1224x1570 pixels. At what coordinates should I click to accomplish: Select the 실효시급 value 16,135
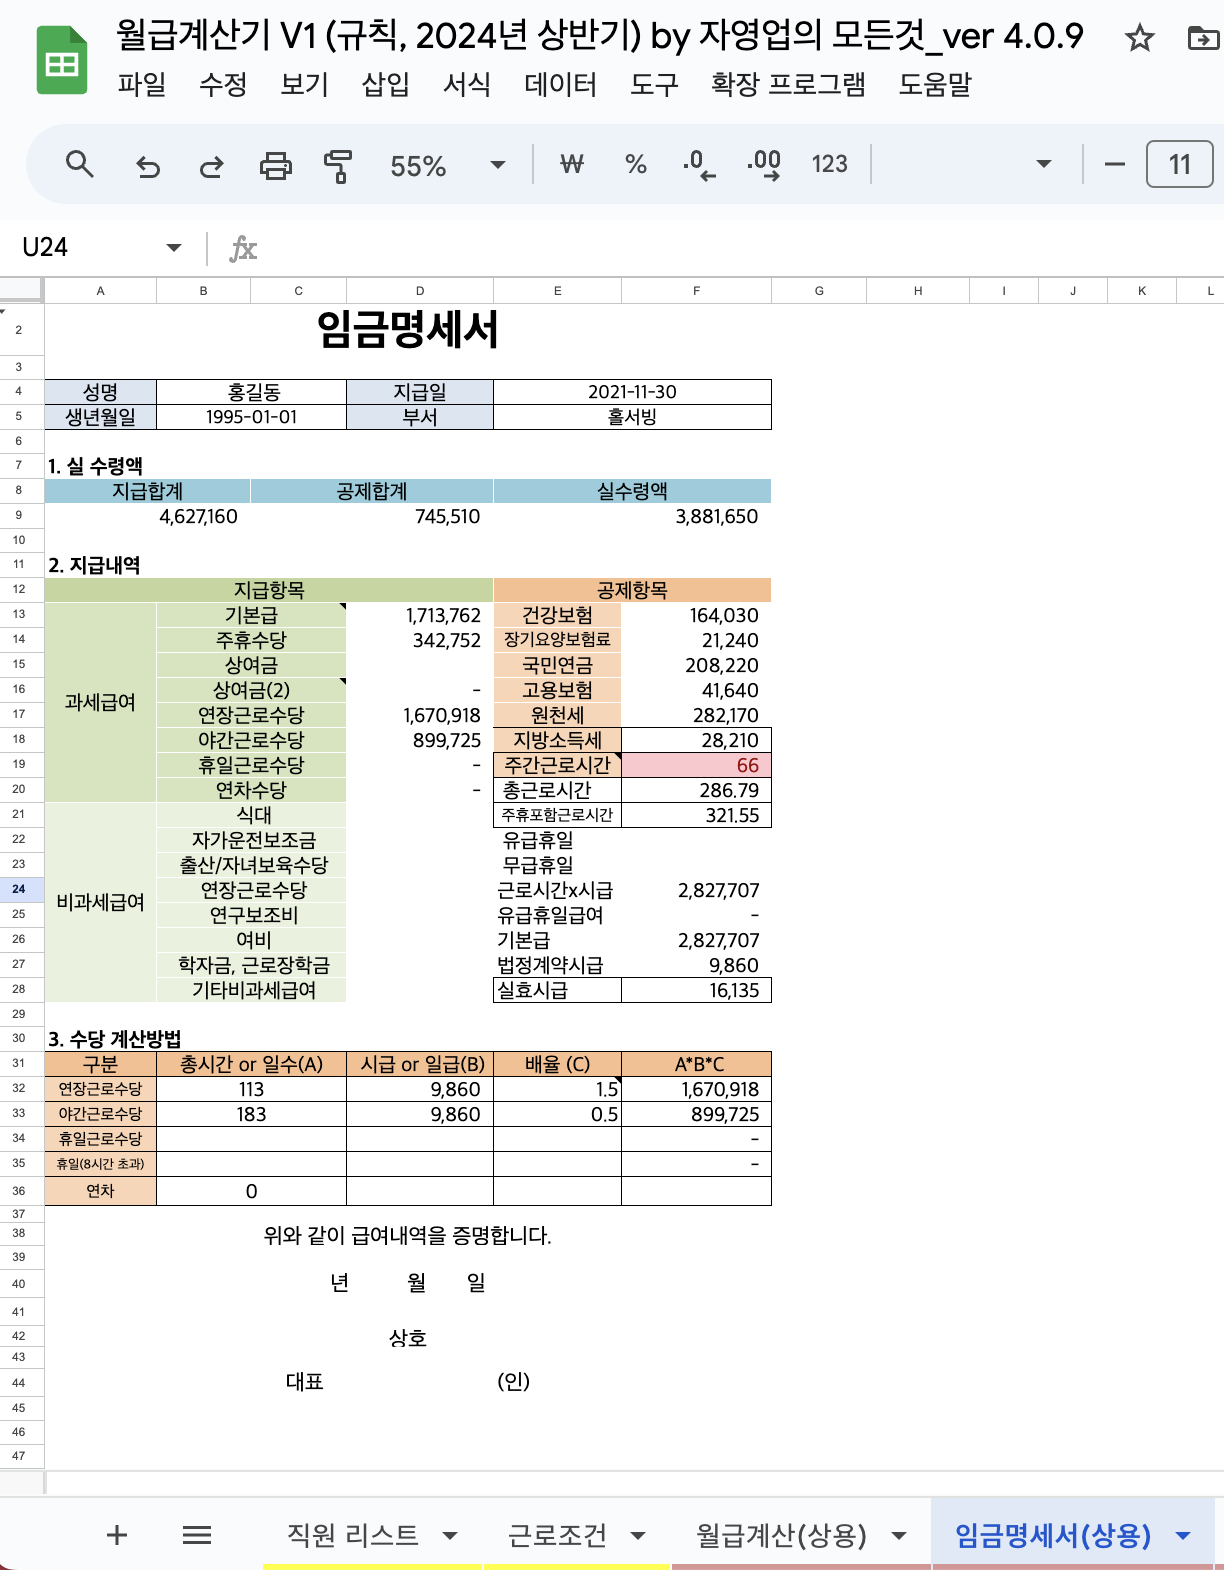pos(696,990)
